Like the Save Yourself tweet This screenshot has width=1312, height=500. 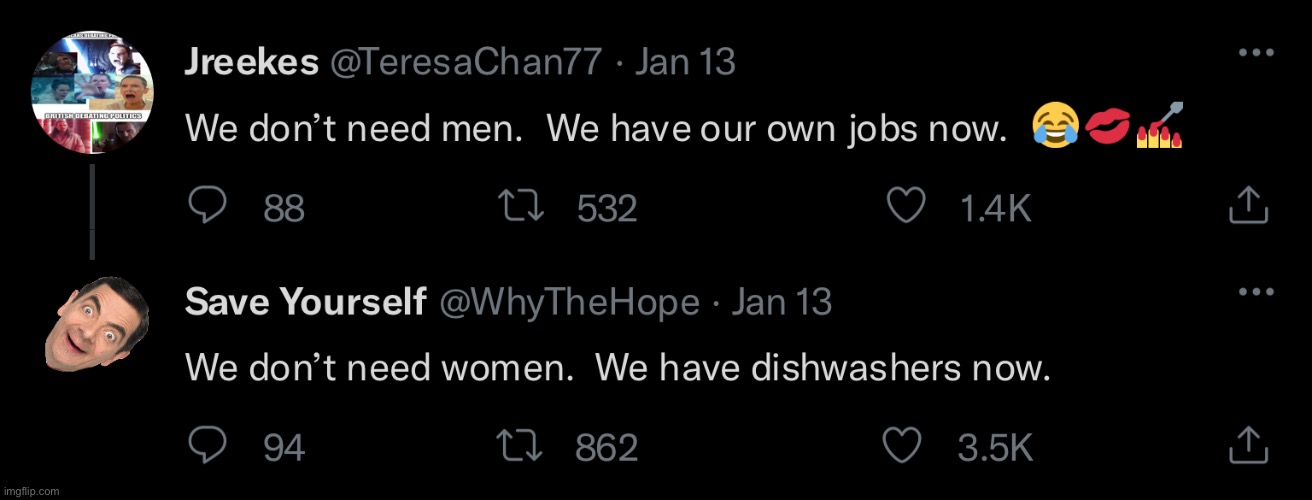coord(907,447)
